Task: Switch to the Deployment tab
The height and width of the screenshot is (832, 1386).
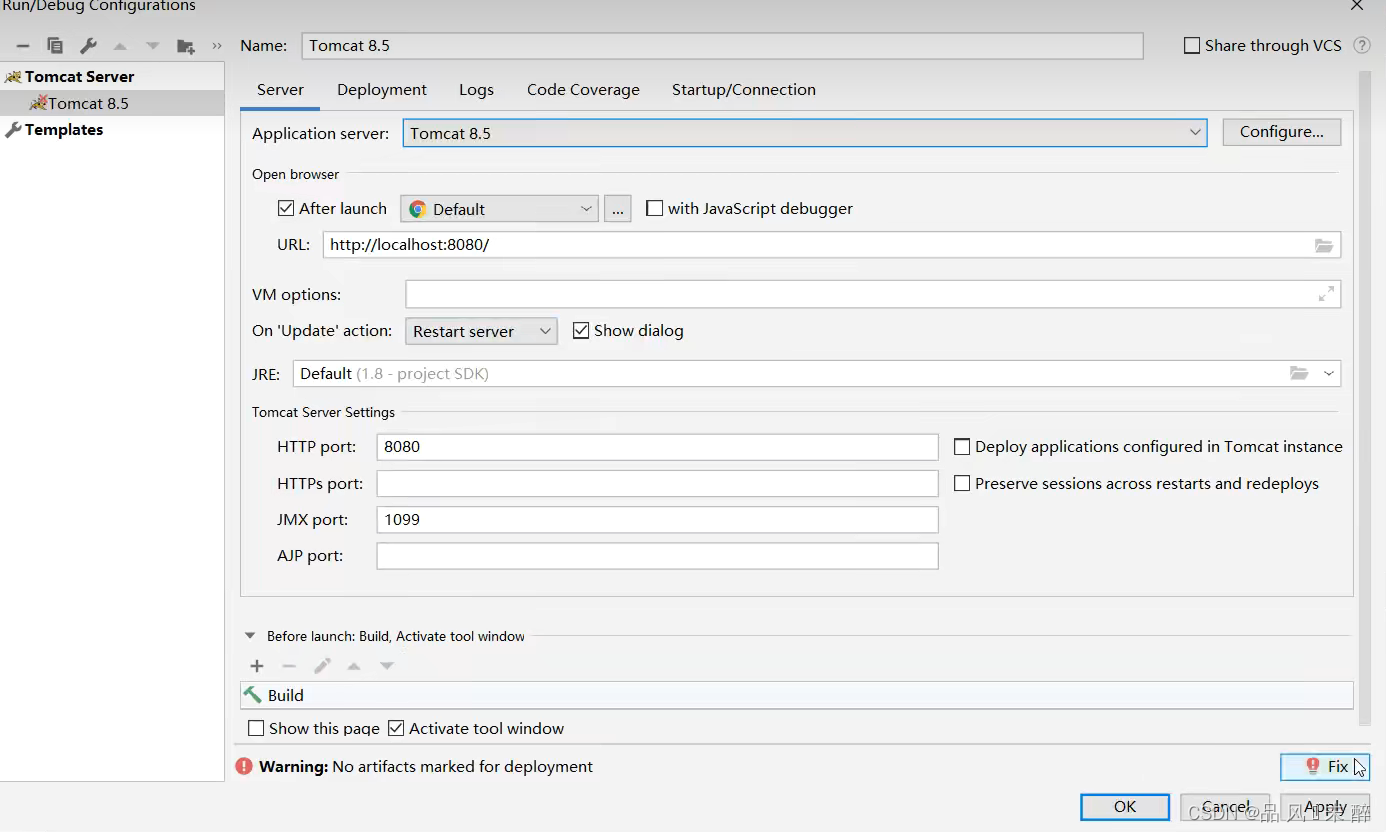Action: (x=382, y=89)
